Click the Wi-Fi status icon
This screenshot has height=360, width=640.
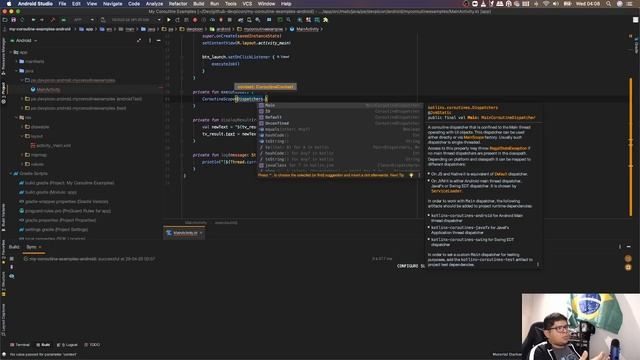(546, 4)
